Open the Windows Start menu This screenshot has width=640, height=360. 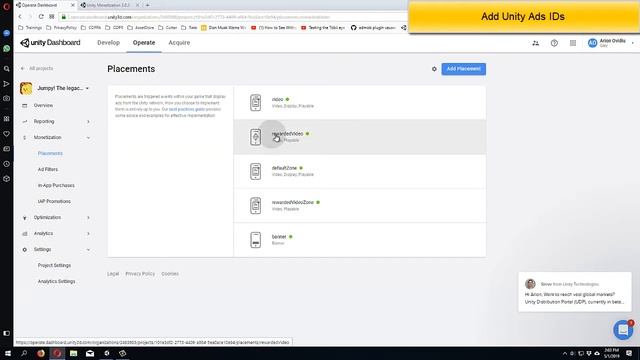tap(7, 353)
